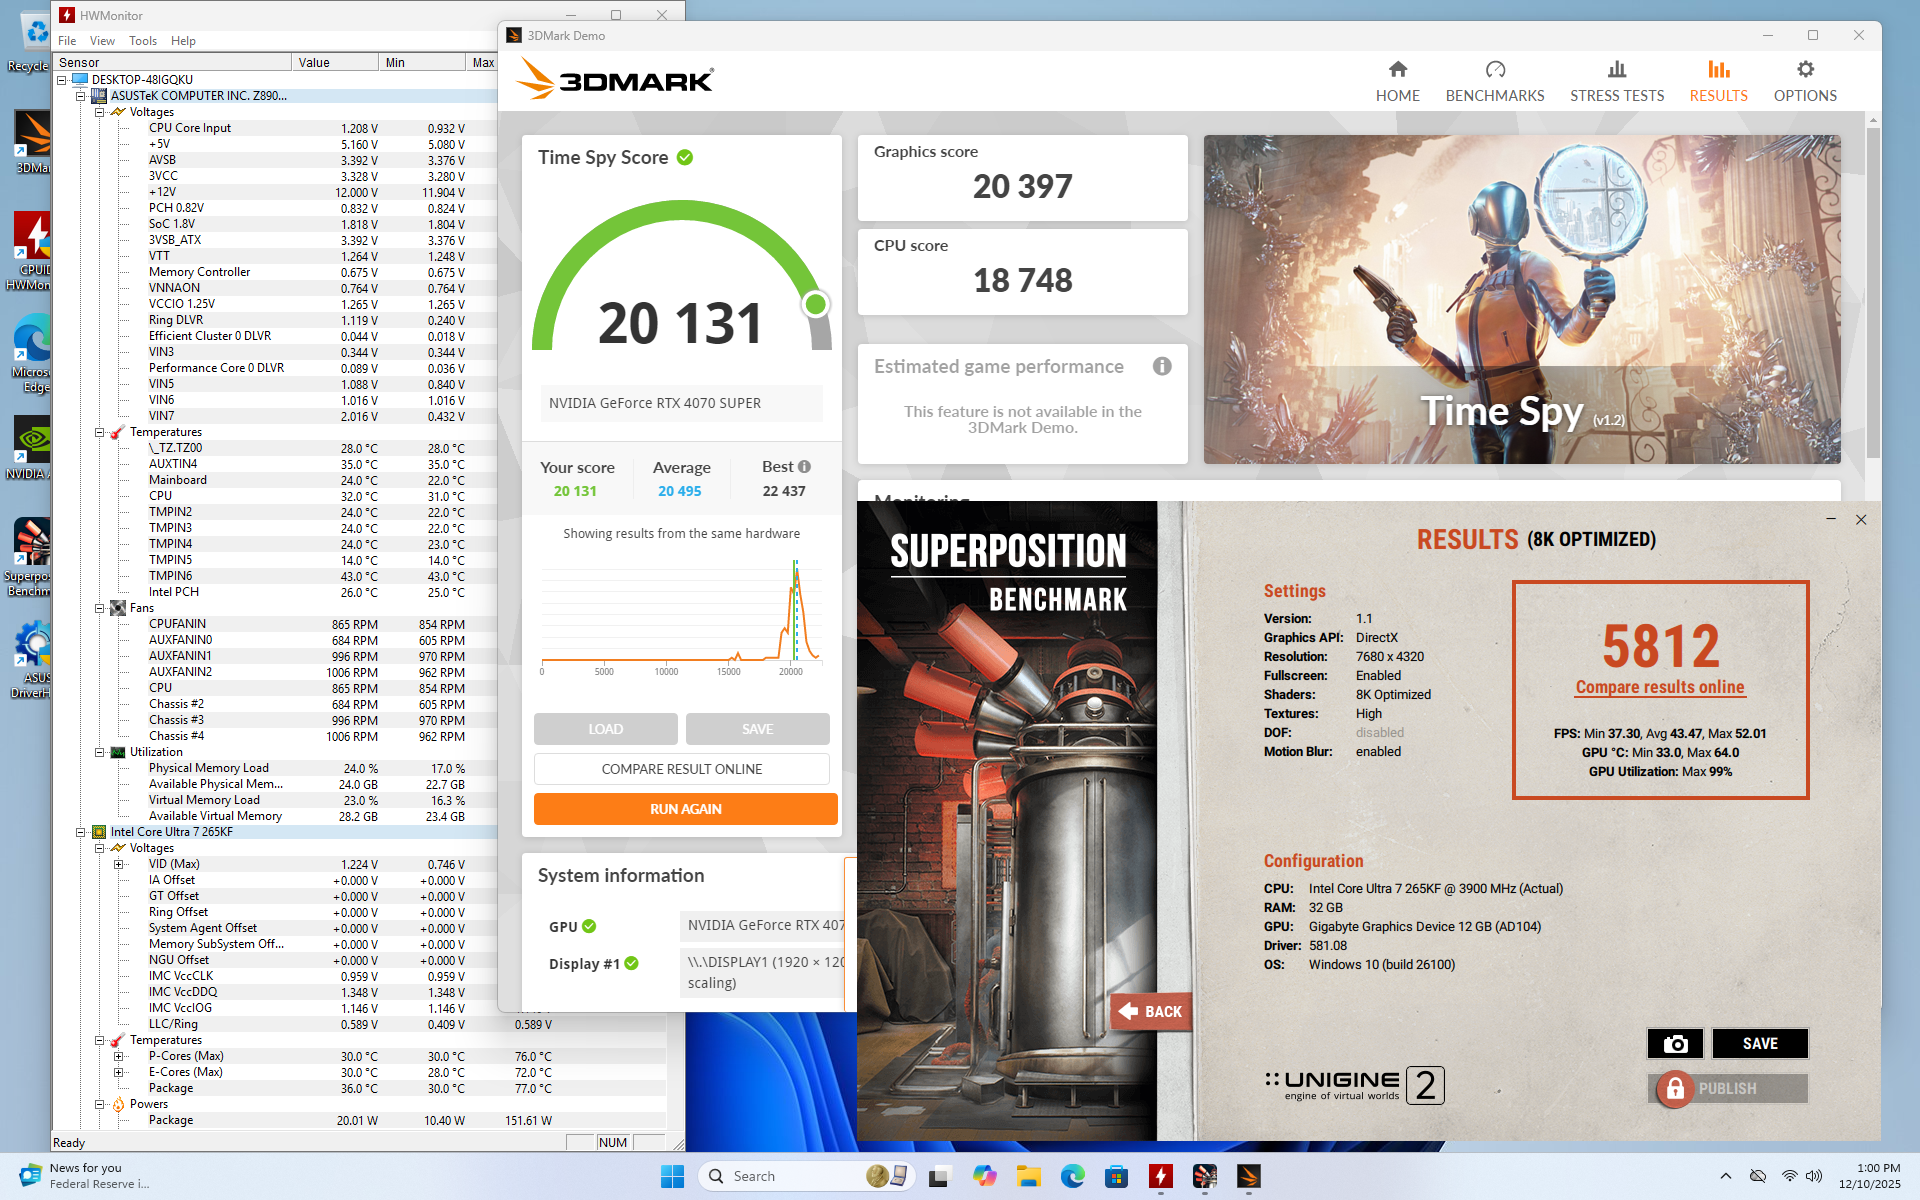Click info icon next to Best score
Screen dimensions: 1920x1200
pyautogui.click(x=805, y=467)
